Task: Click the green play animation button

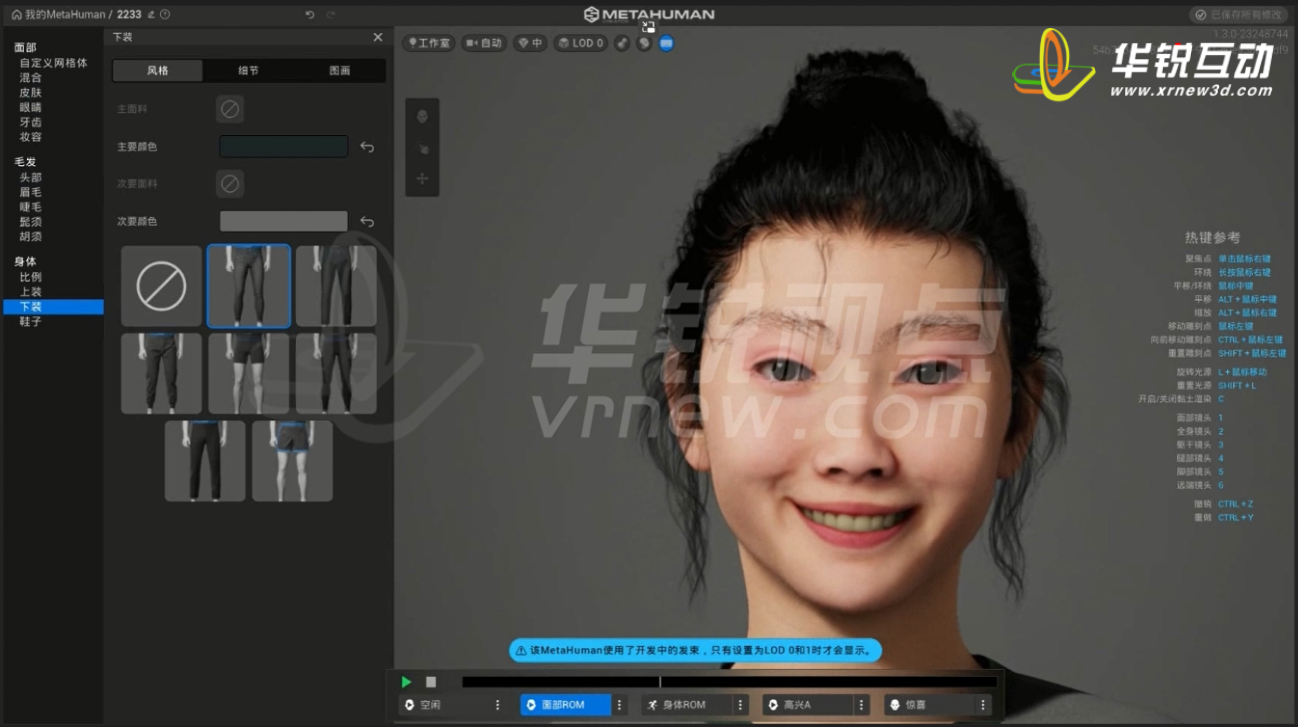Action: coord(406,682)
